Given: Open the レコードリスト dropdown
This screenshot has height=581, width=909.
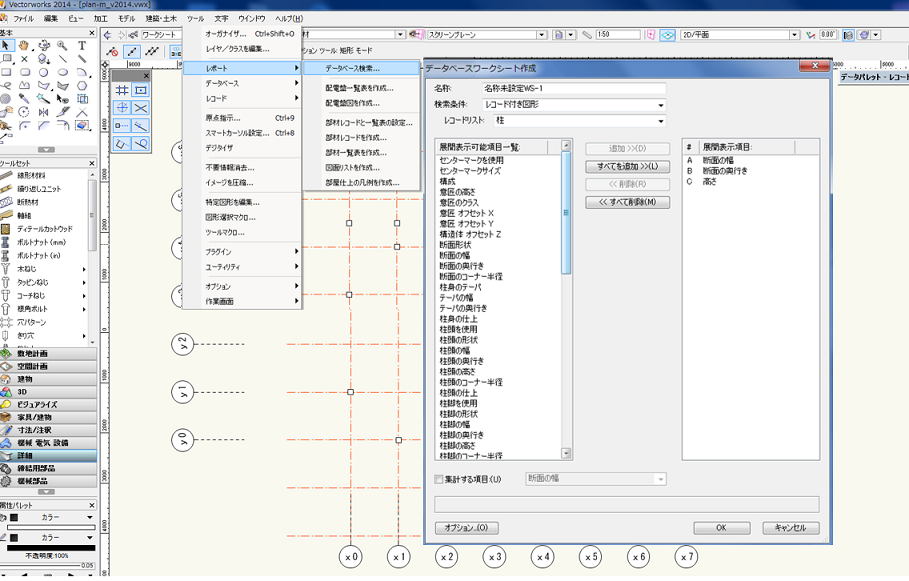Looking at the screenshot, I should click(x=661, y=121).
